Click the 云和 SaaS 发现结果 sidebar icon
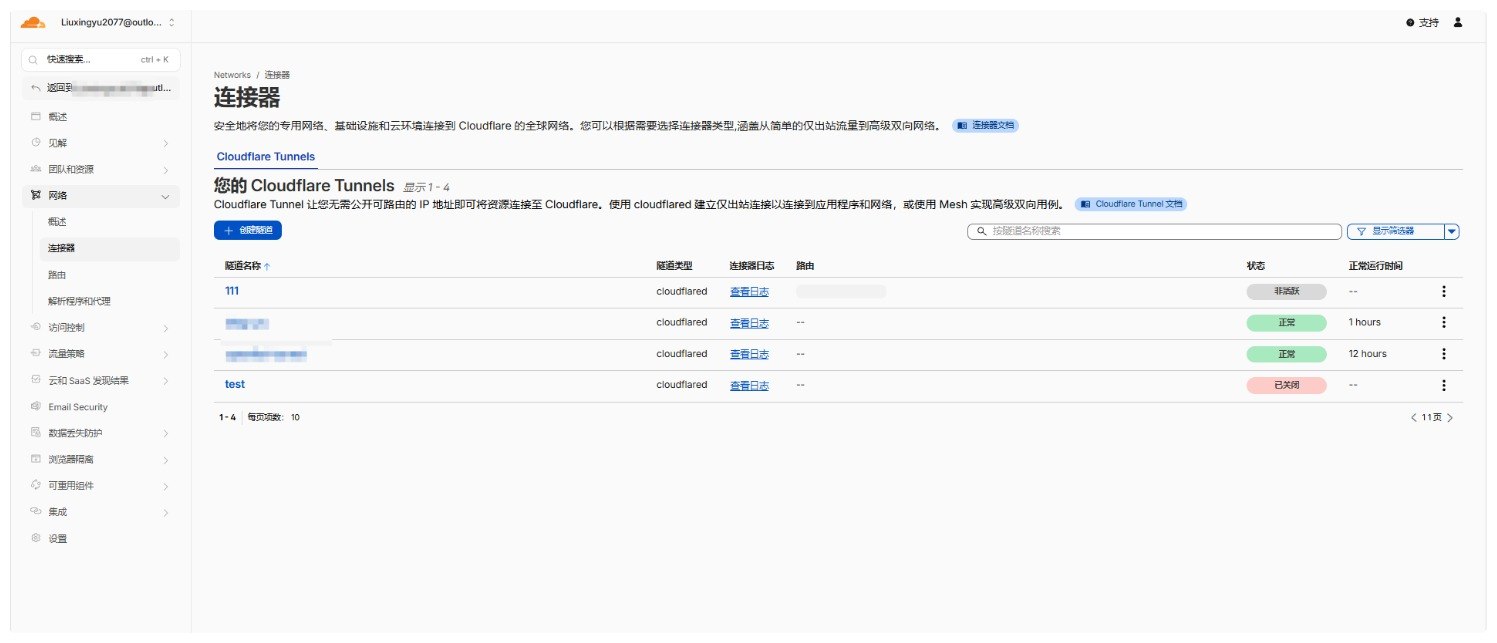 tap(36, 380)
